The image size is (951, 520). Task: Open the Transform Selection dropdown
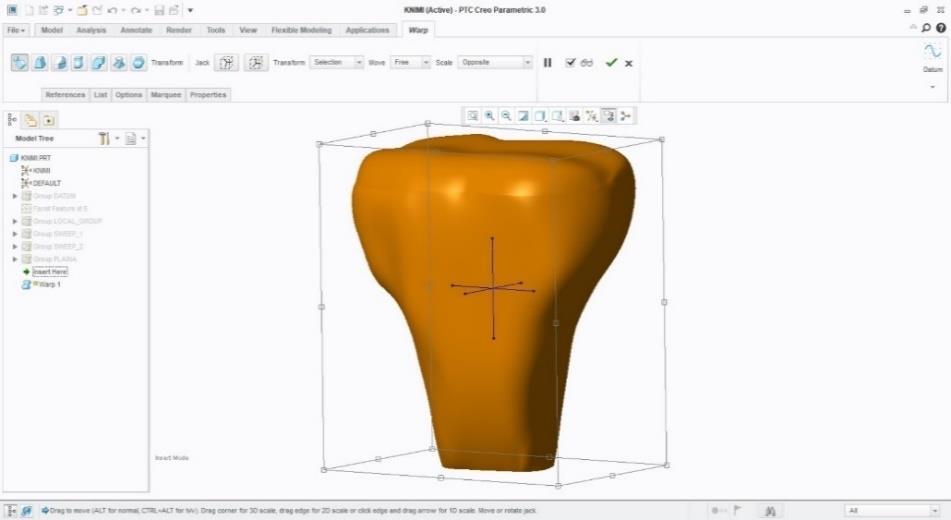(337, 62)
